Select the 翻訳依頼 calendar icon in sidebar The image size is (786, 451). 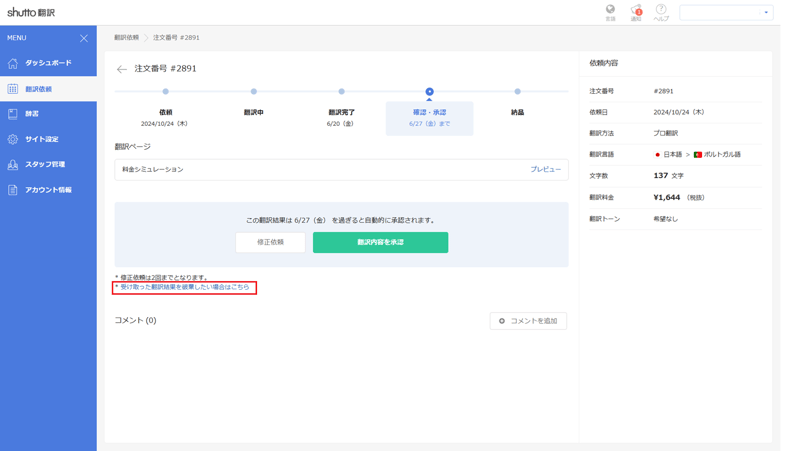[x=13, y=89]
